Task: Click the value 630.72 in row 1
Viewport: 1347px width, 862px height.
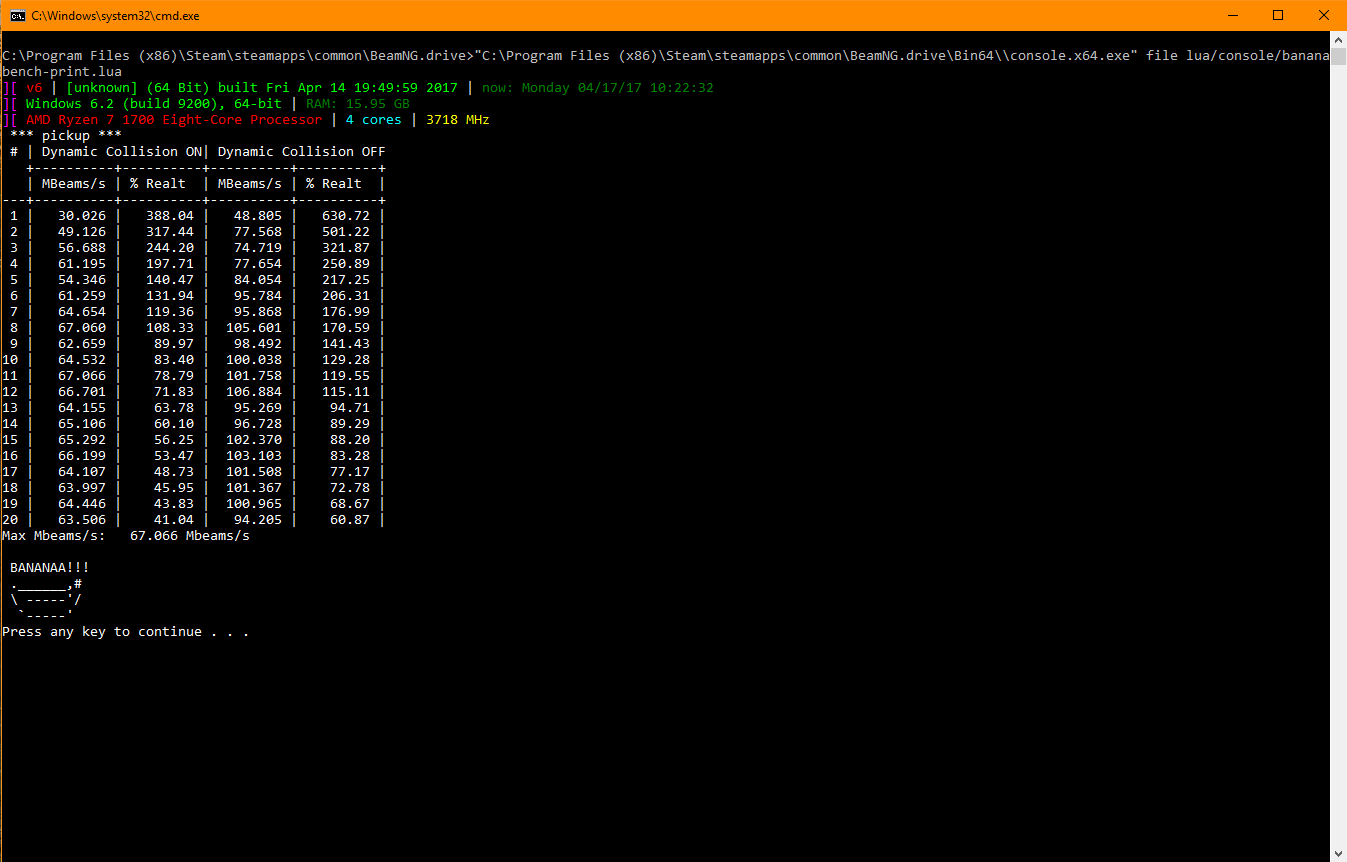Action: (346, 216)
